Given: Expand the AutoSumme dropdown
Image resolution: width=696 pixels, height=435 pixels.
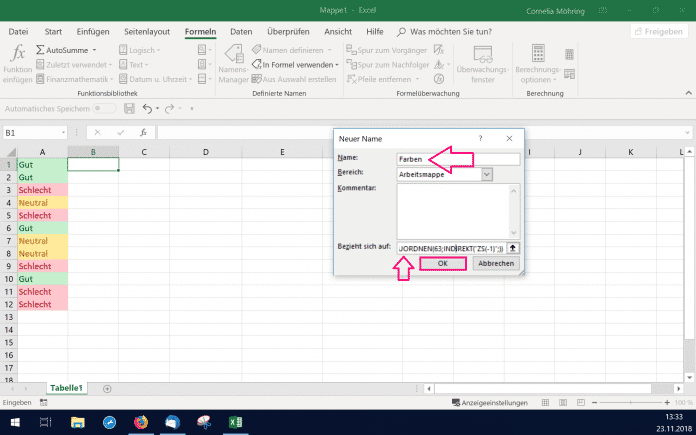Looking at the screenshot, I should [93, 49].
